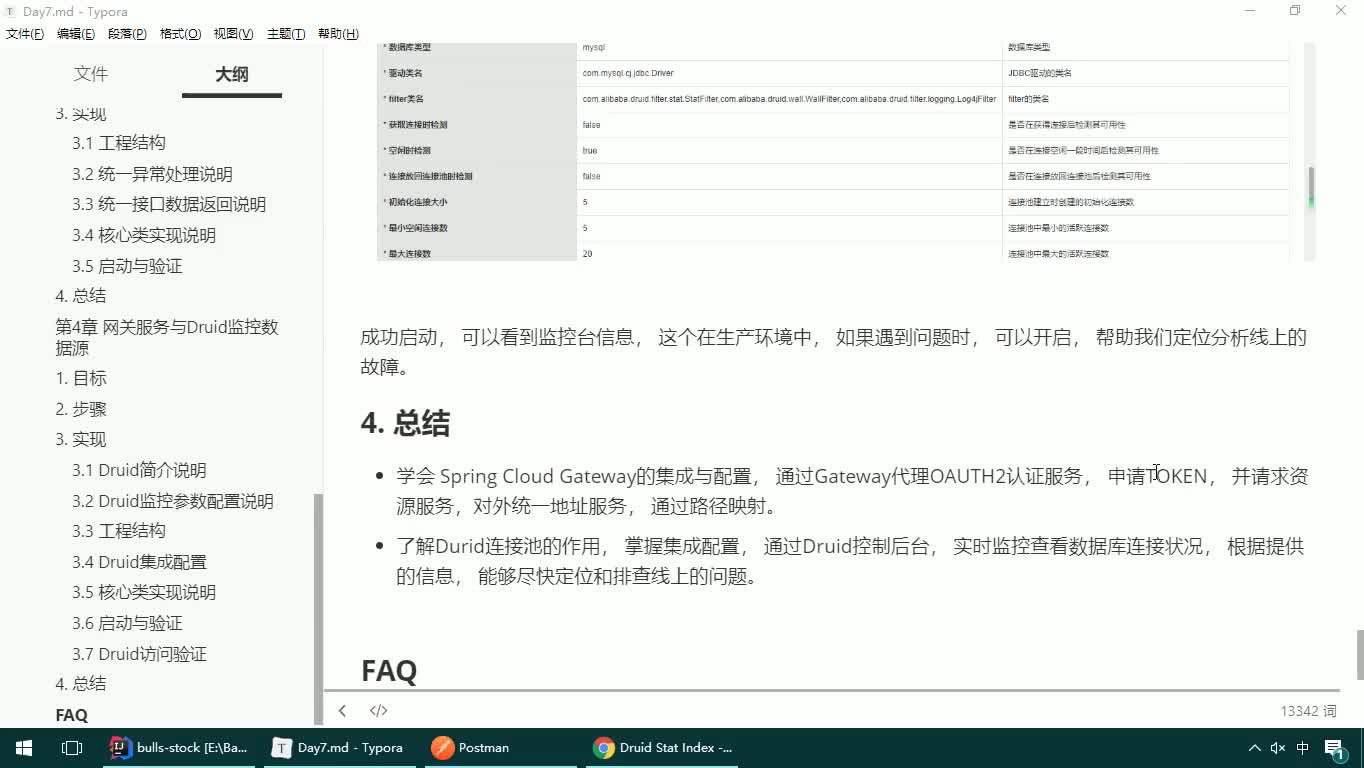
Task: Switch to bulls-stock IntelliJ taskbar window
Action: point(180,748)
